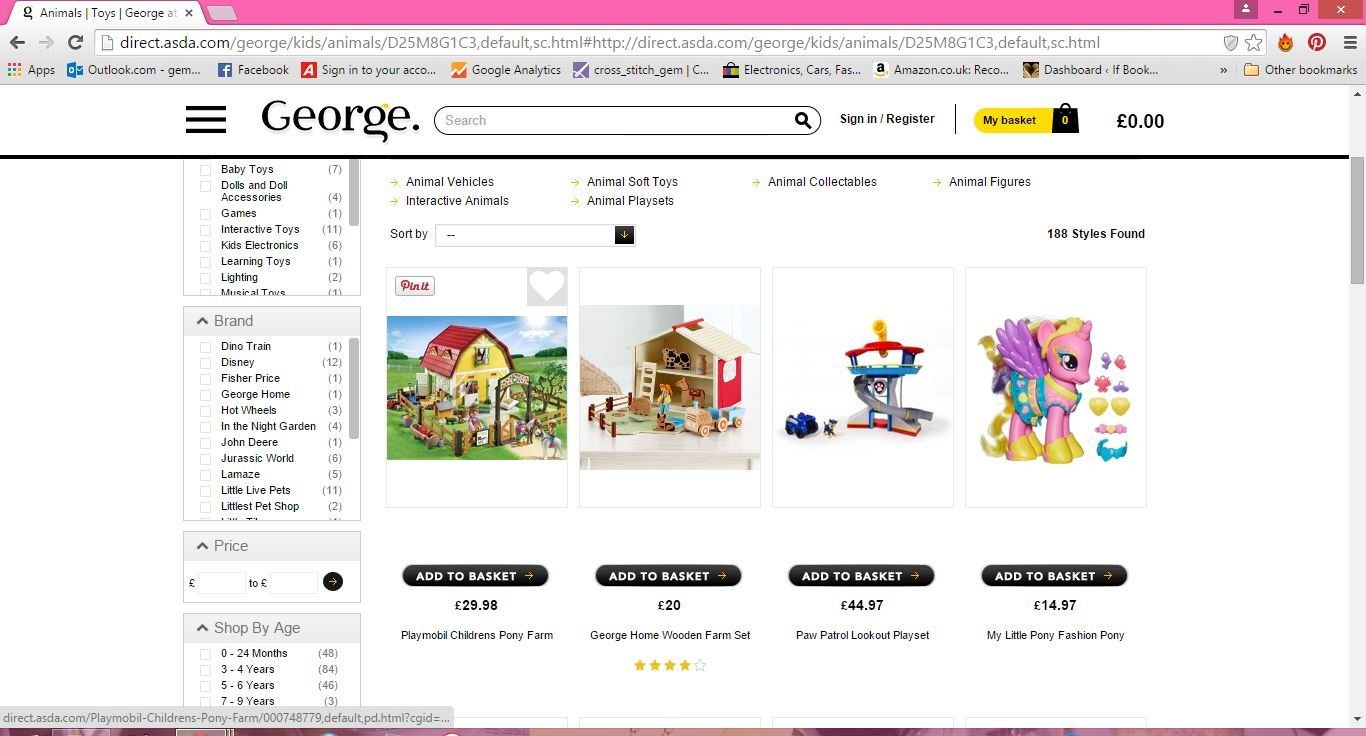The width and height of the screenshot is (1366, 736).
Task: Tick the Baby Toys checkbox
Action: [206, 170]
